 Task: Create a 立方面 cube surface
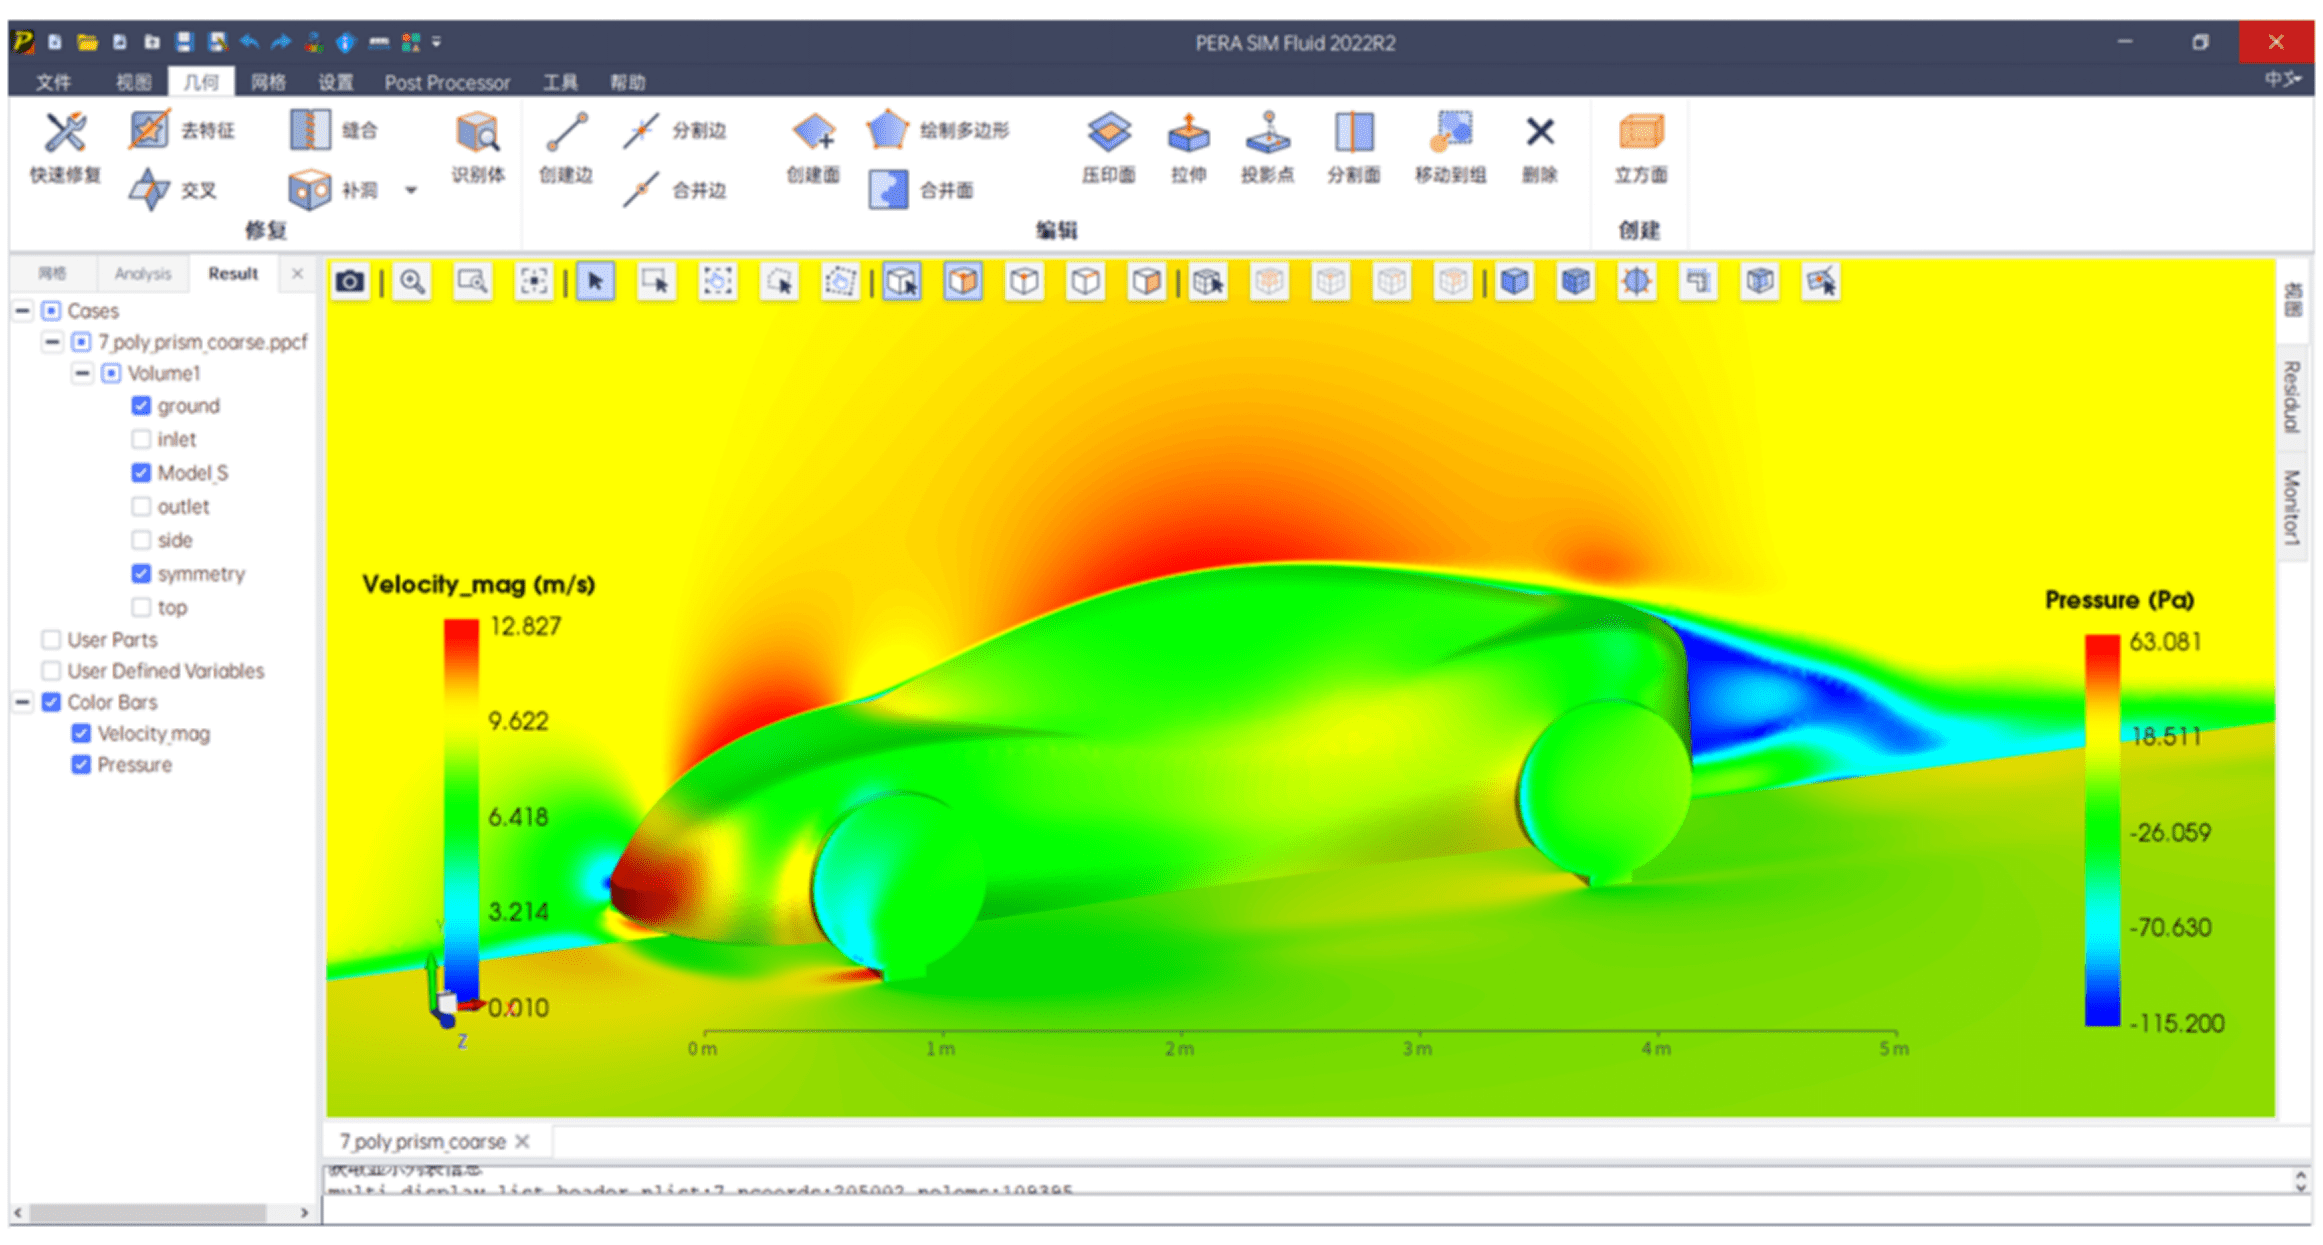click(1640, 148)
